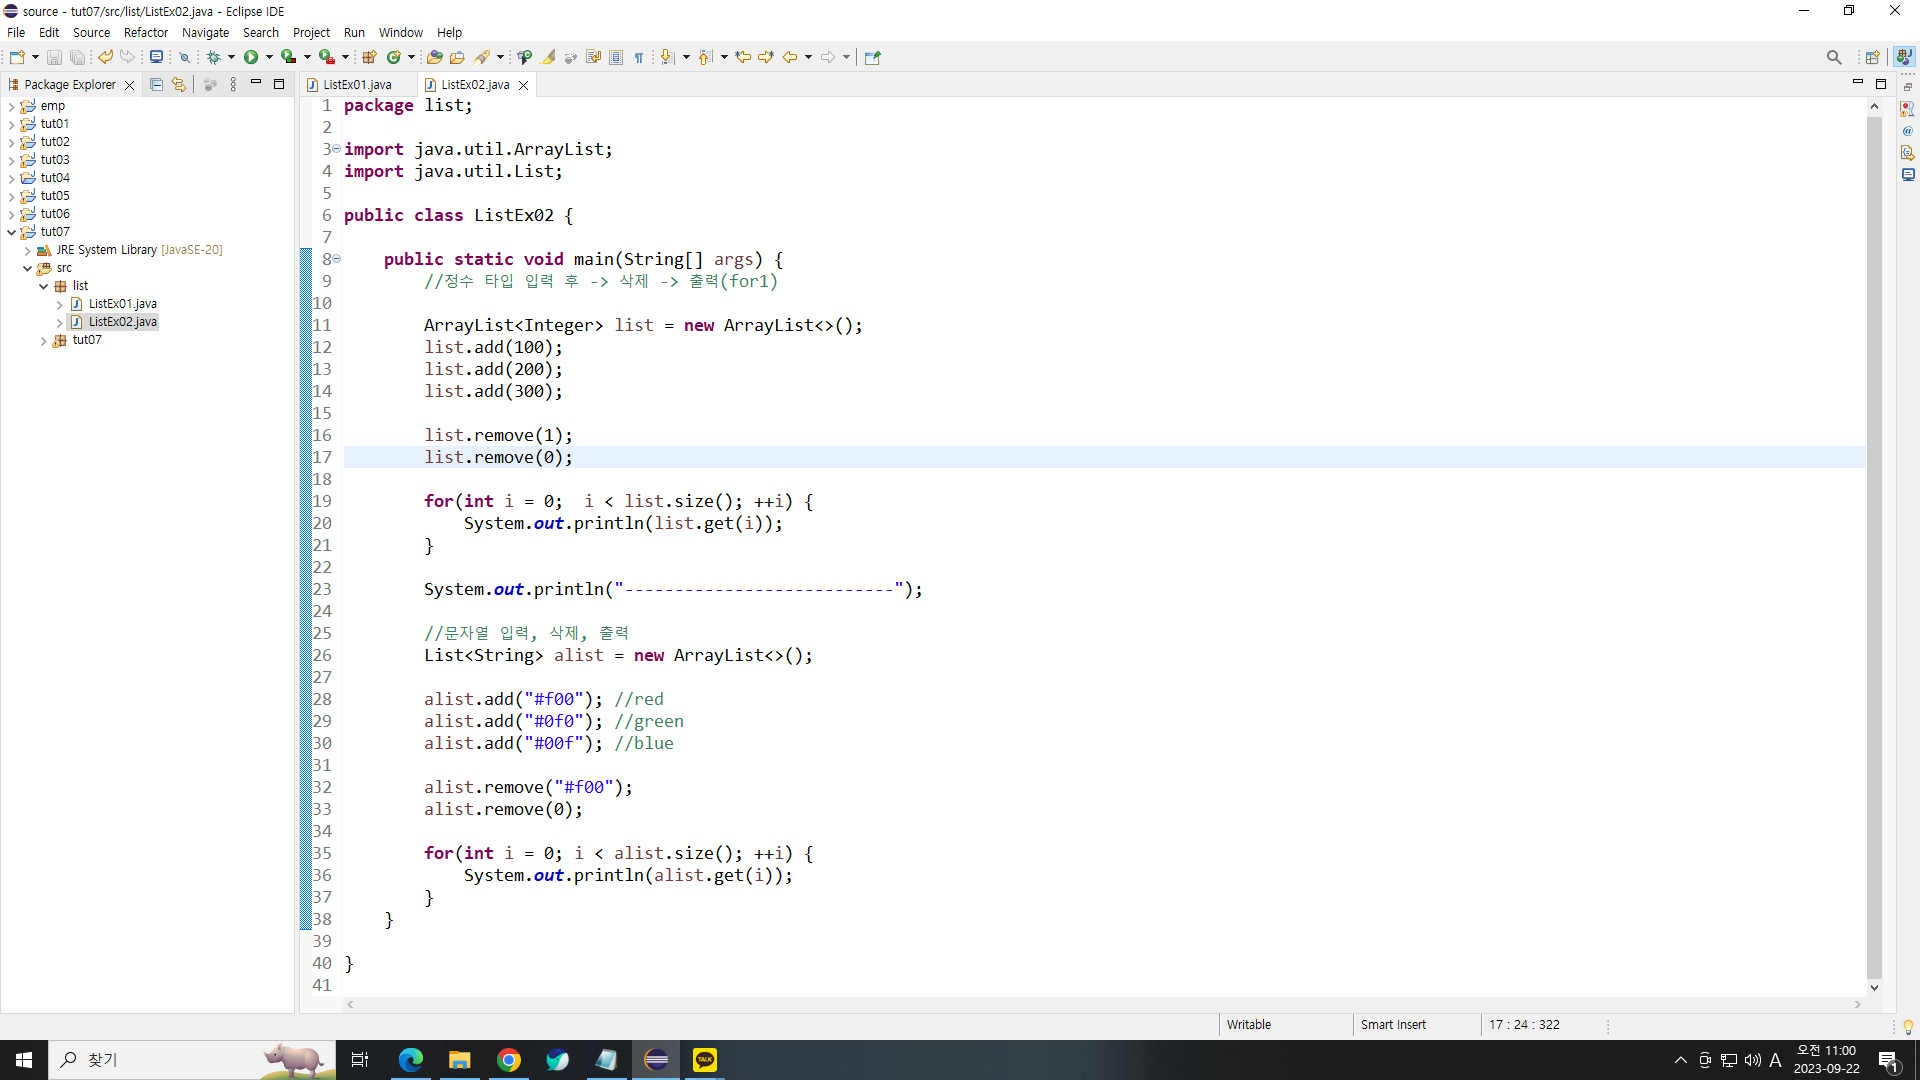Screen dimensions: 1920x1080
Task: Click Collapse All in Package Explorer
Action: (156, 85)
